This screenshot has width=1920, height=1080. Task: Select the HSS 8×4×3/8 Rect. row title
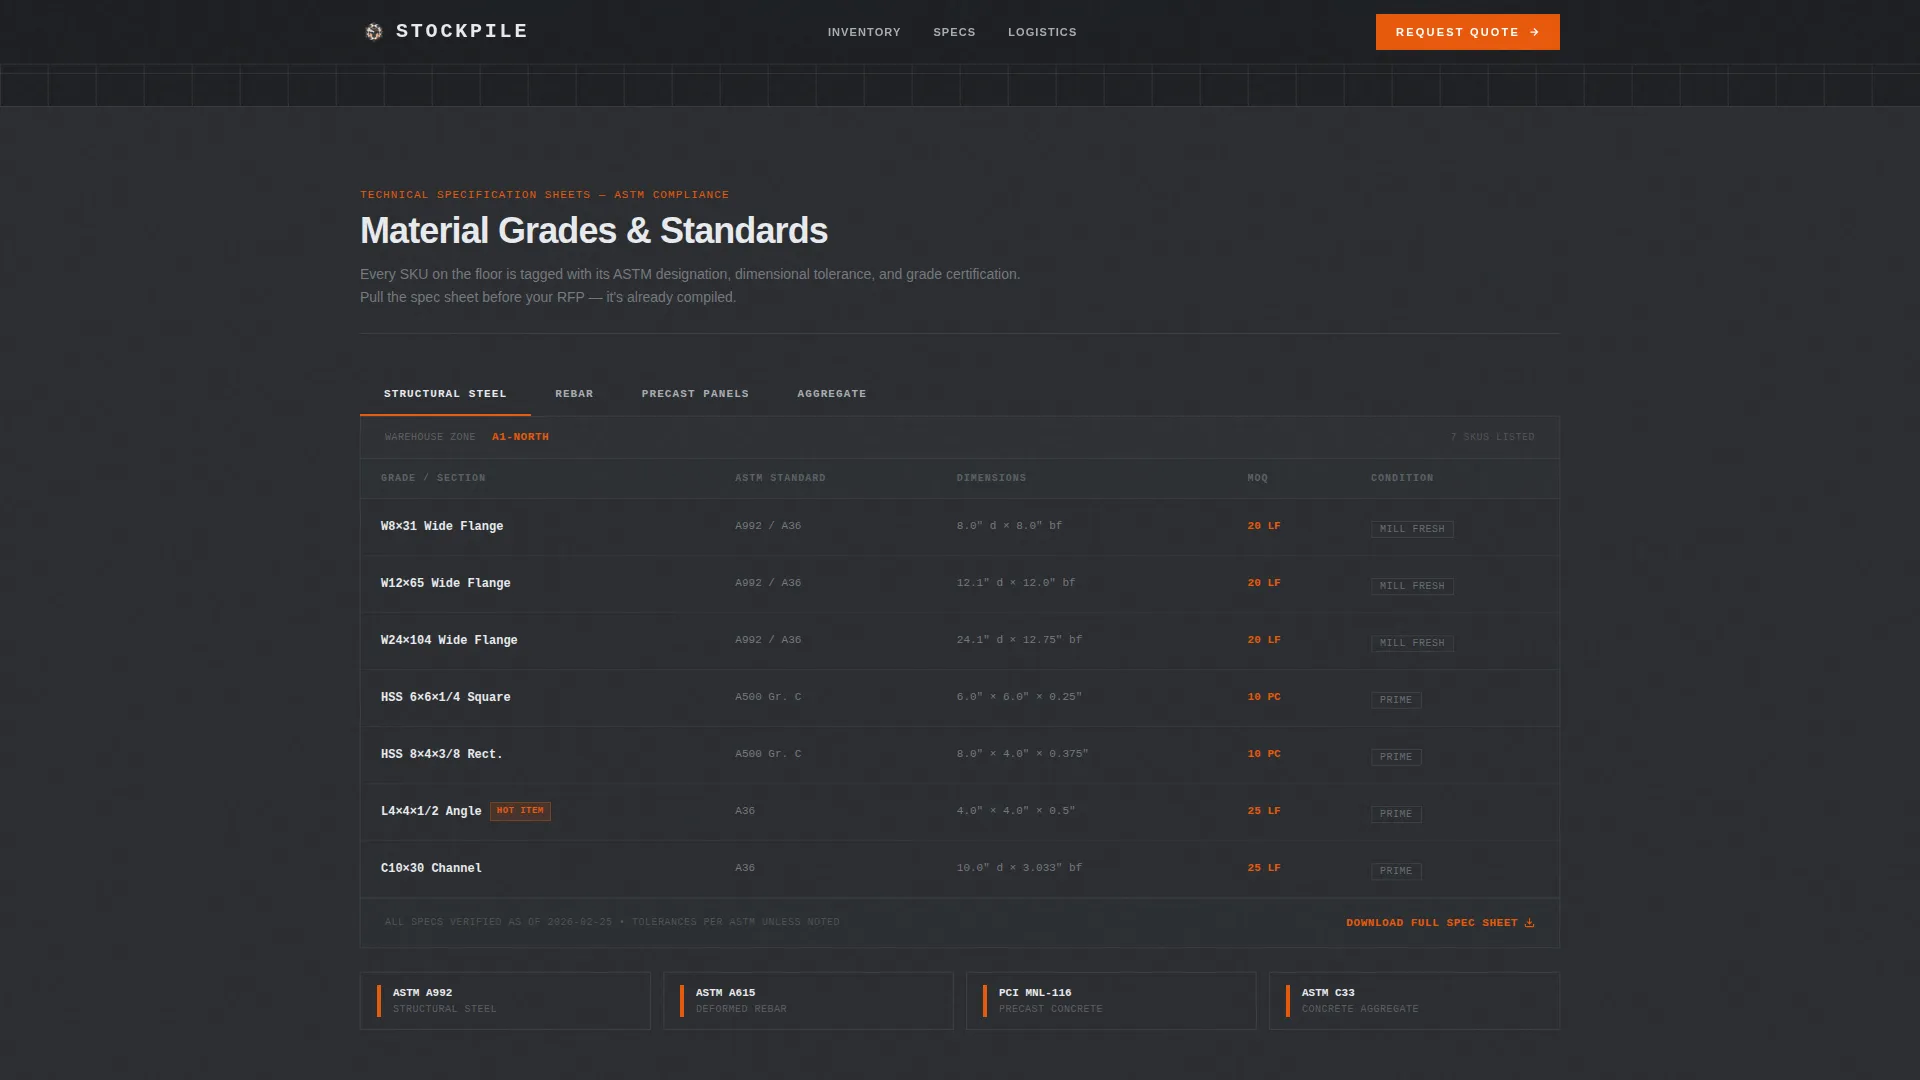click(x=441, y=754)
